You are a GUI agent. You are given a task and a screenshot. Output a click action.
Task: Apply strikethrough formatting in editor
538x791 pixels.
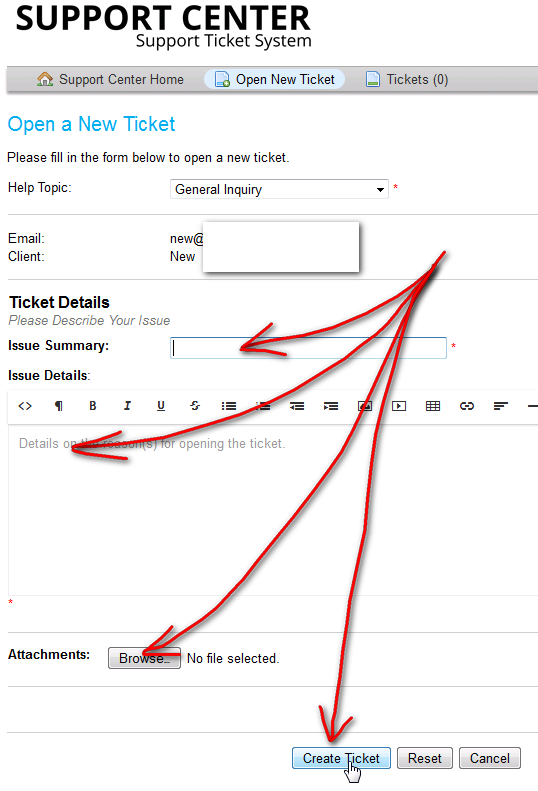click(x=195, y=406)
